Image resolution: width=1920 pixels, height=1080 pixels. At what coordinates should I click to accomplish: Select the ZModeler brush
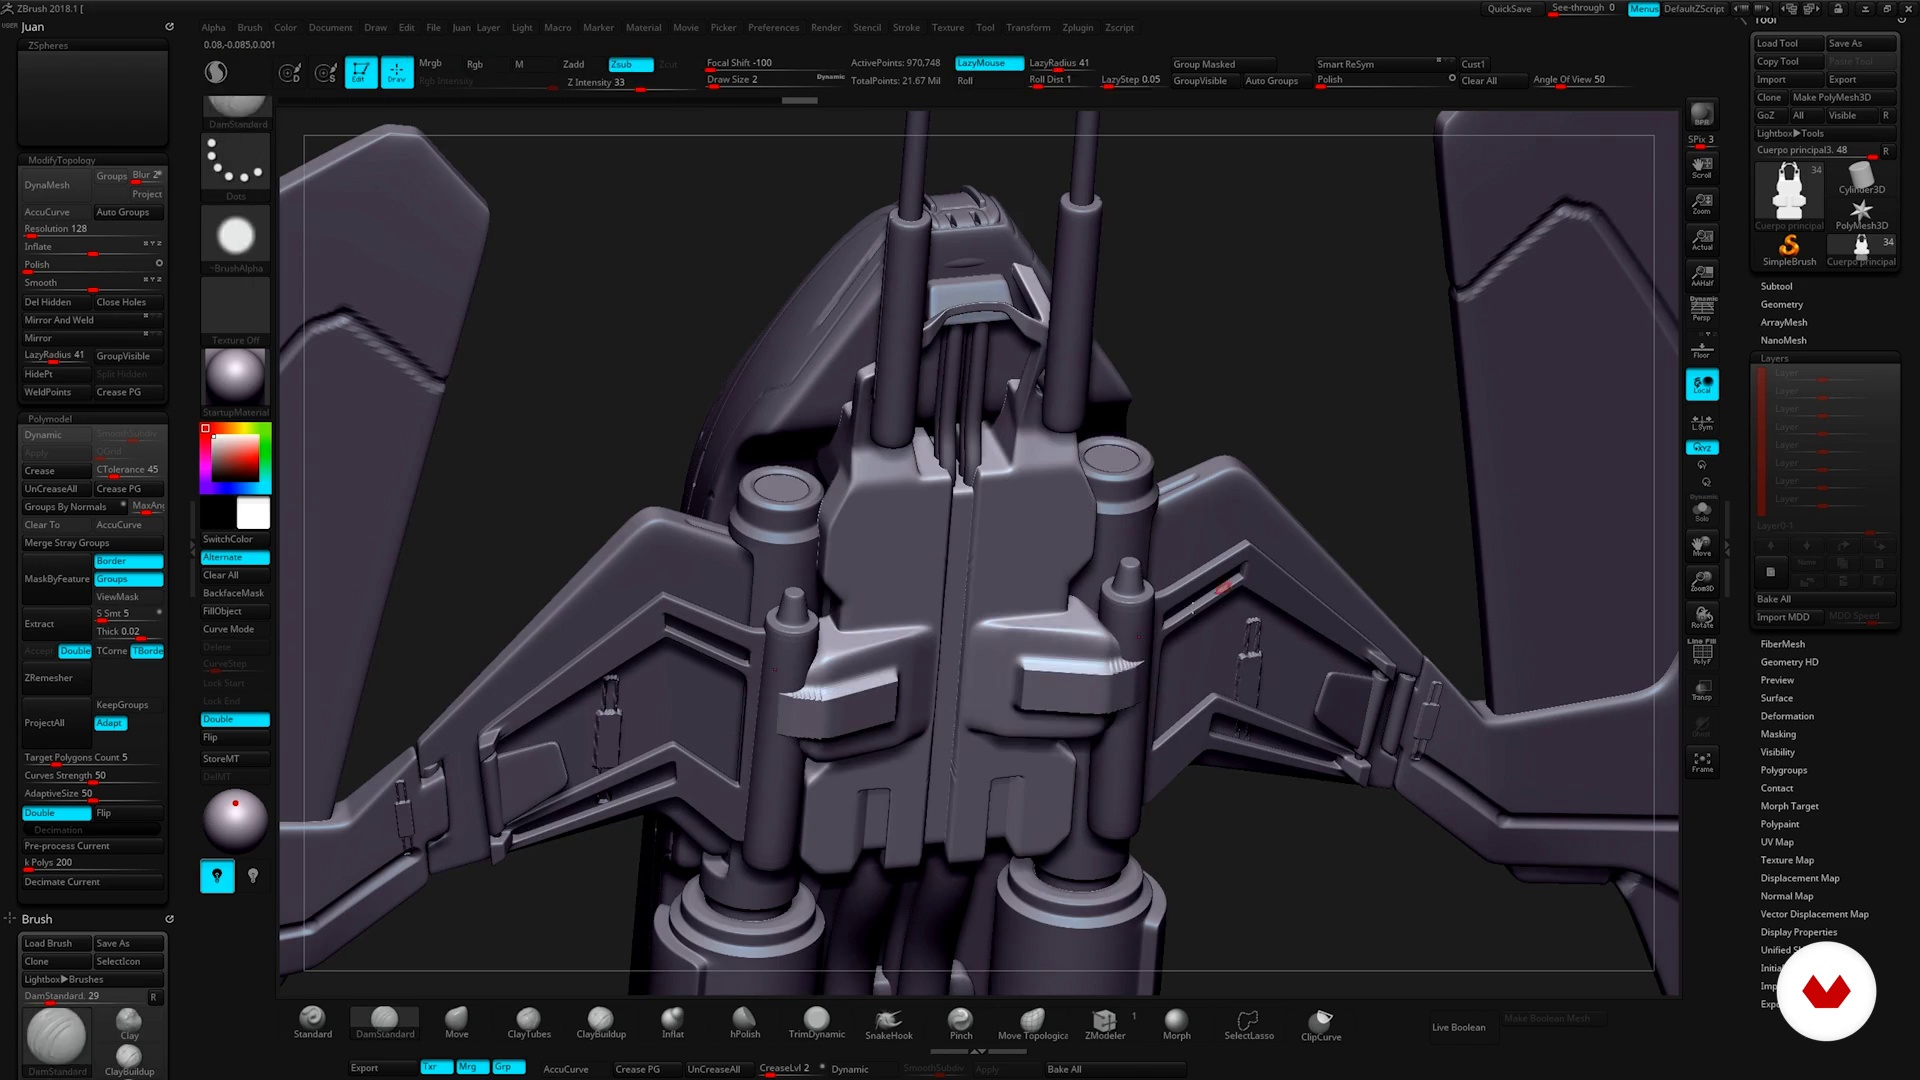[x=1105, y=1023]
